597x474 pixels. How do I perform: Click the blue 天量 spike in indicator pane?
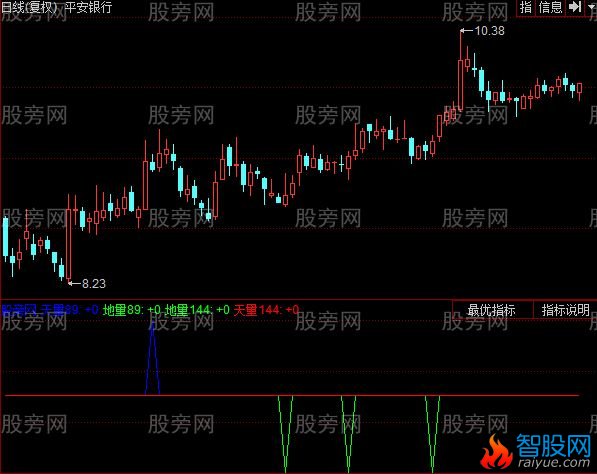pos(152,358)
